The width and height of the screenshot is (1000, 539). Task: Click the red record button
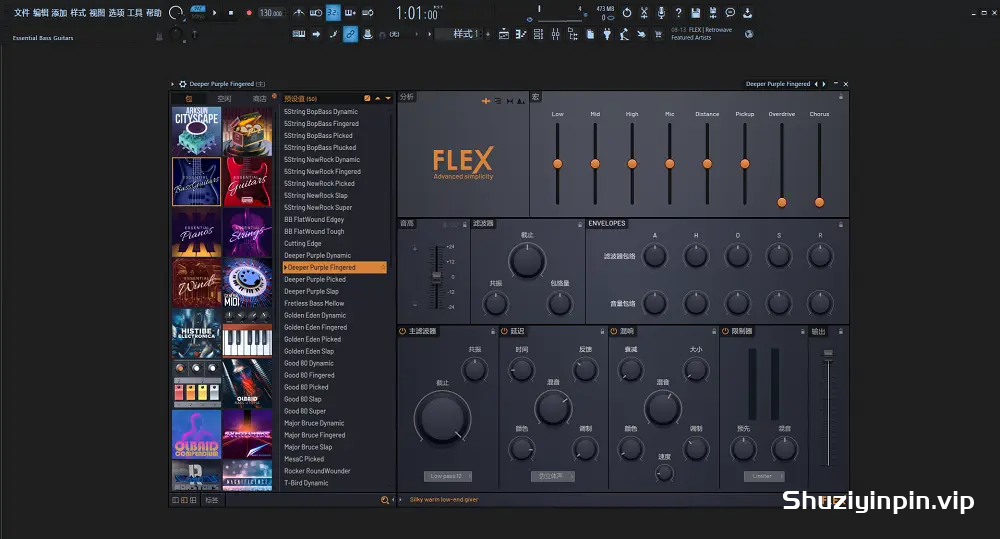[249, 13]
